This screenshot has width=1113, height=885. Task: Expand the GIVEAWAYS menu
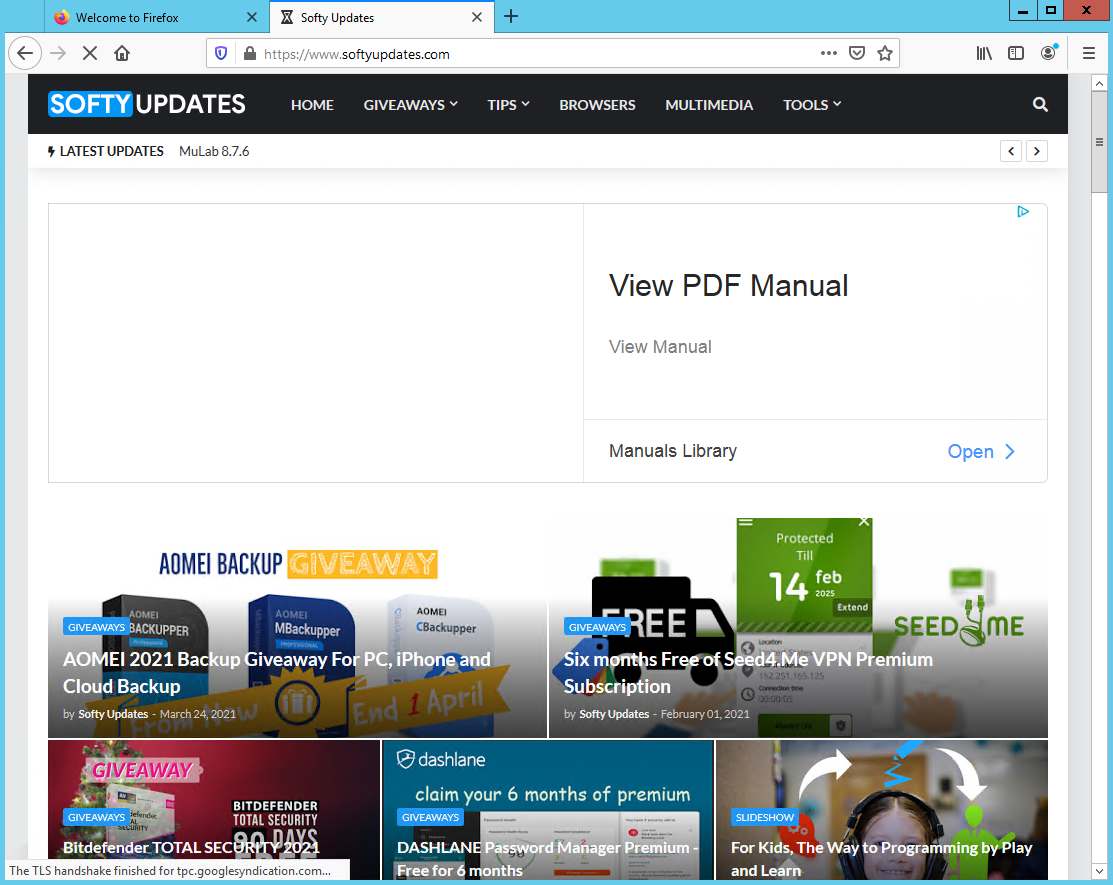410,104
